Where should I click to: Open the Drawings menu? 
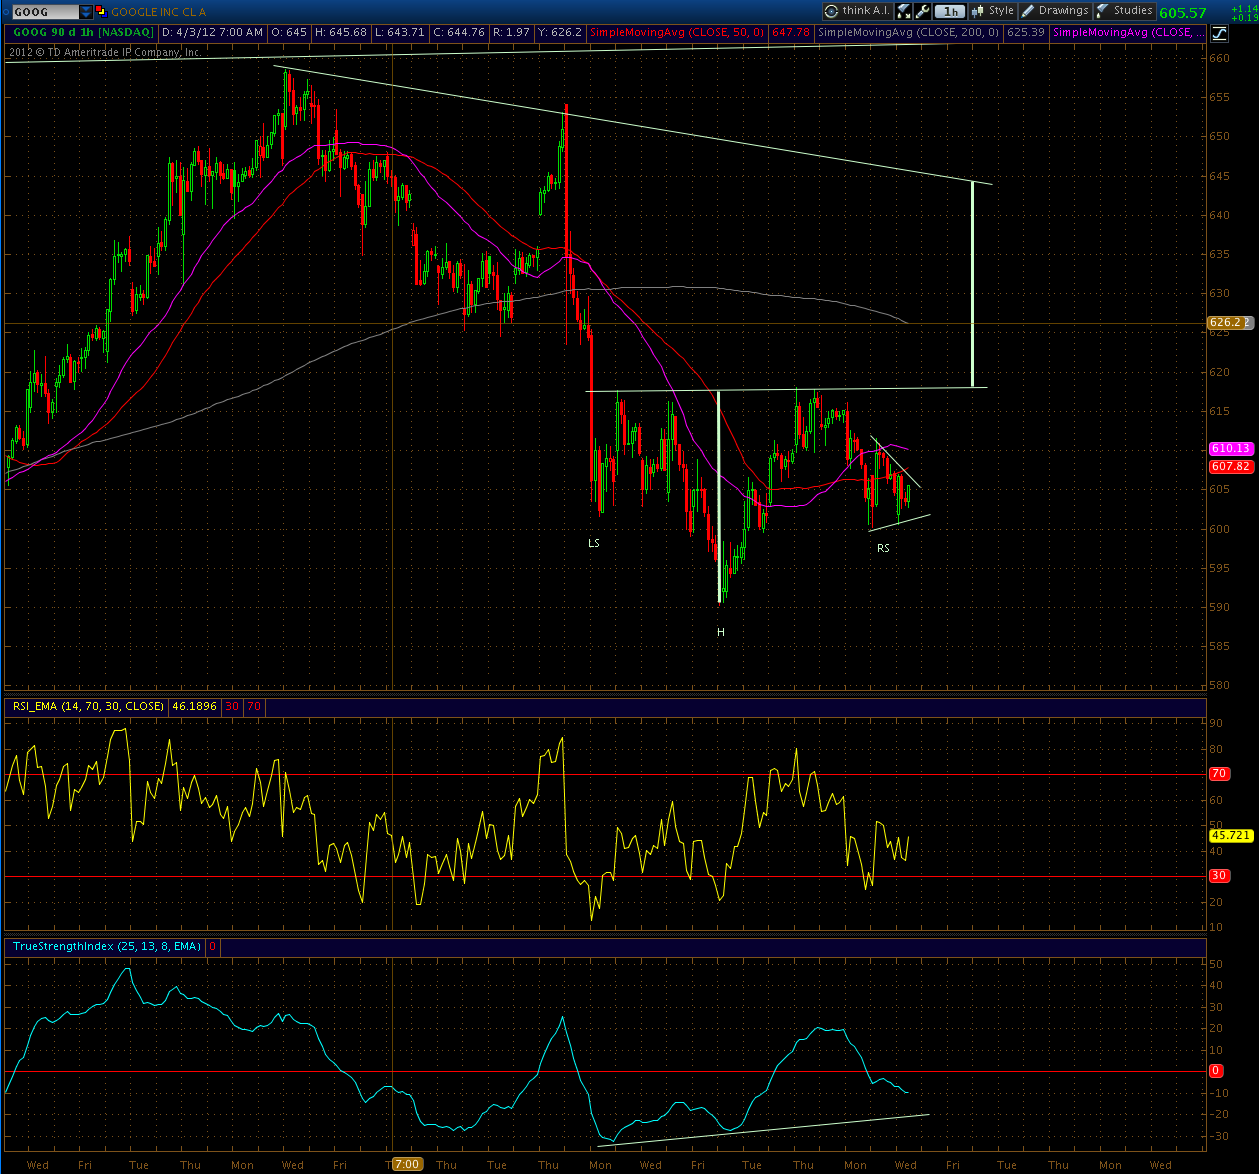click(x=1055, y=11)
